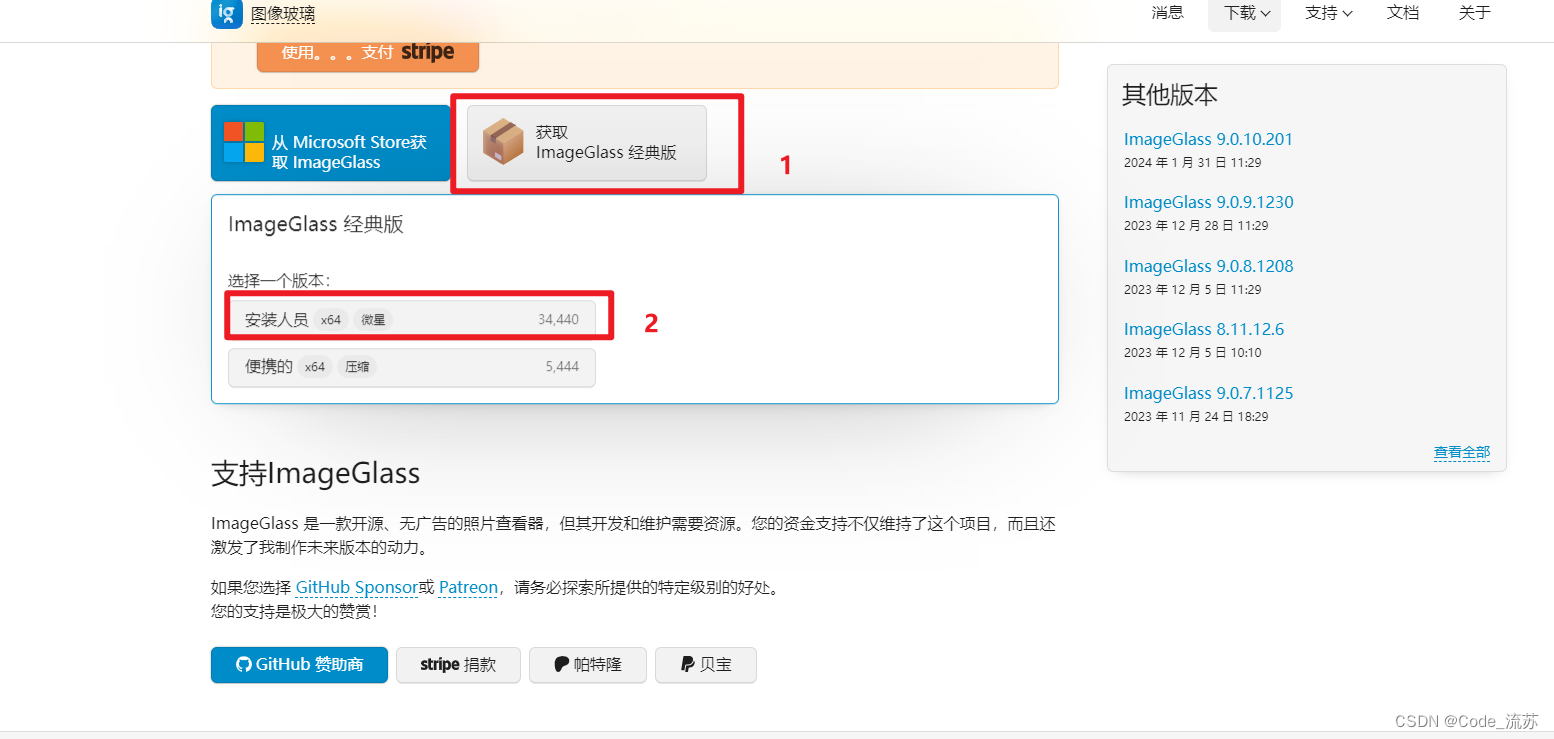Screen dimensions: 1554x739
Task: Click the 34,440 download count
Action: tap(558, 320)
